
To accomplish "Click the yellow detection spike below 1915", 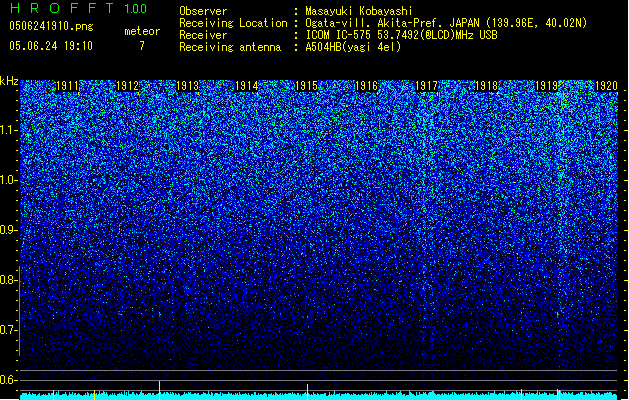I will click(307, 392).
